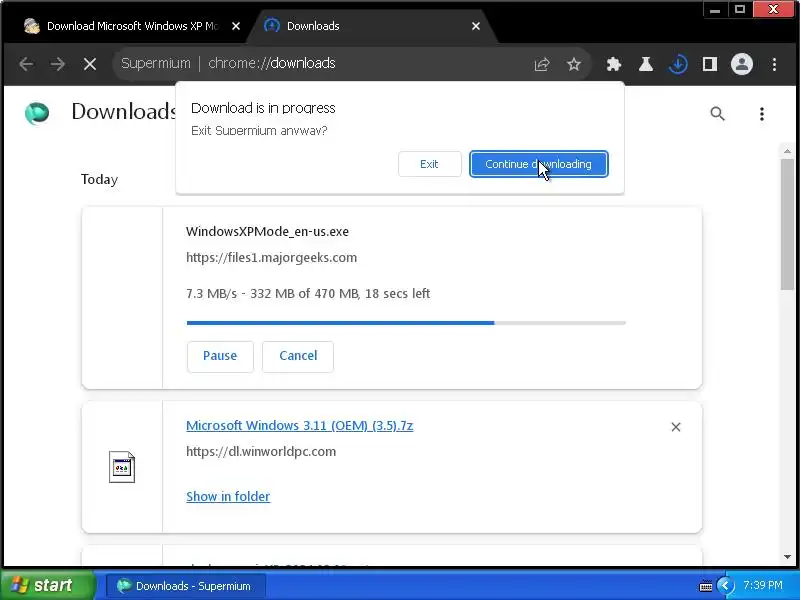Maximize the Supermium window
The width and height of the screenshot is (800, 600).
[740, 9]
